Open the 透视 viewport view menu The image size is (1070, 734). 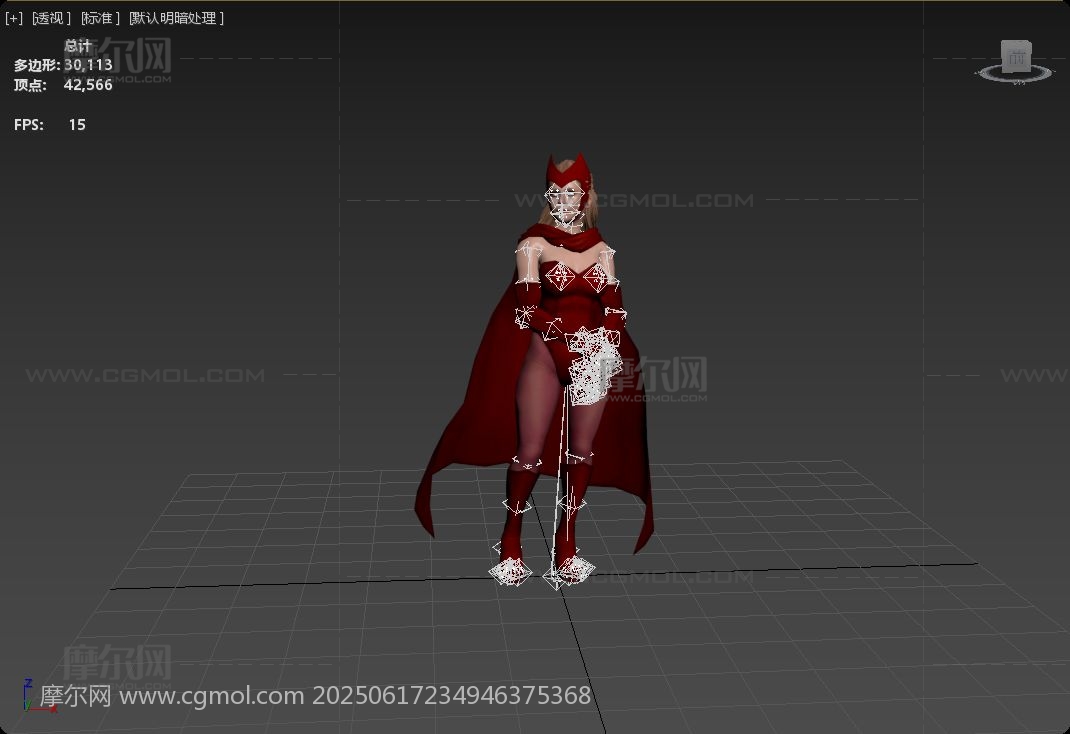tap(51, 18)
